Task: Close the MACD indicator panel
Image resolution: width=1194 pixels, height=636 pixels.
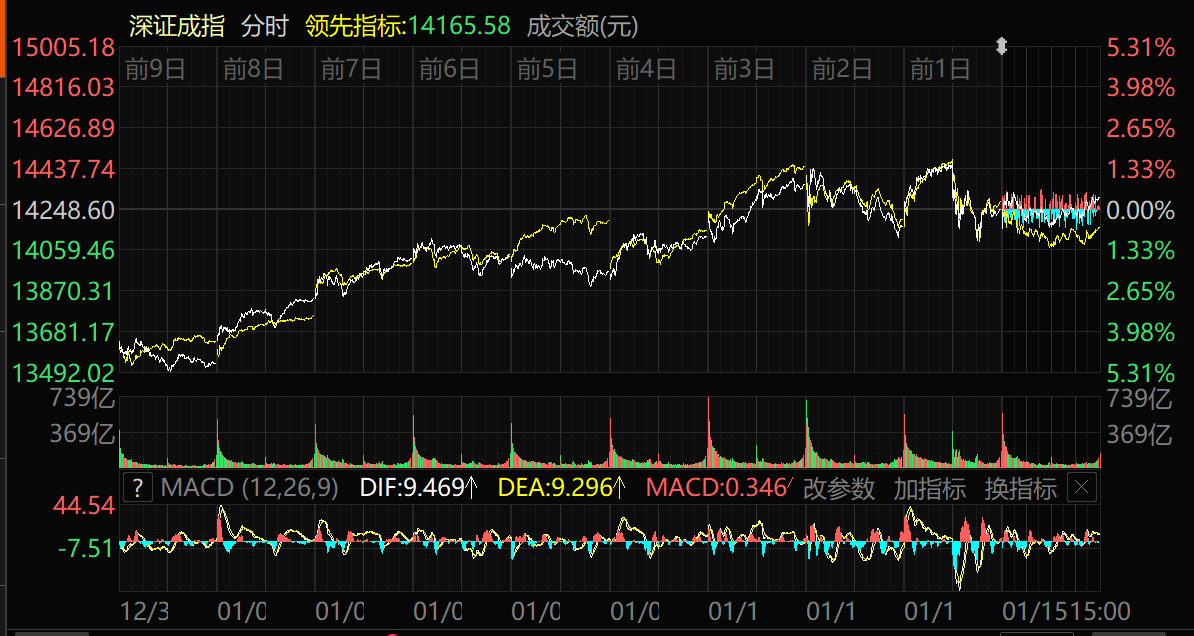Action: coord(1083,489)
